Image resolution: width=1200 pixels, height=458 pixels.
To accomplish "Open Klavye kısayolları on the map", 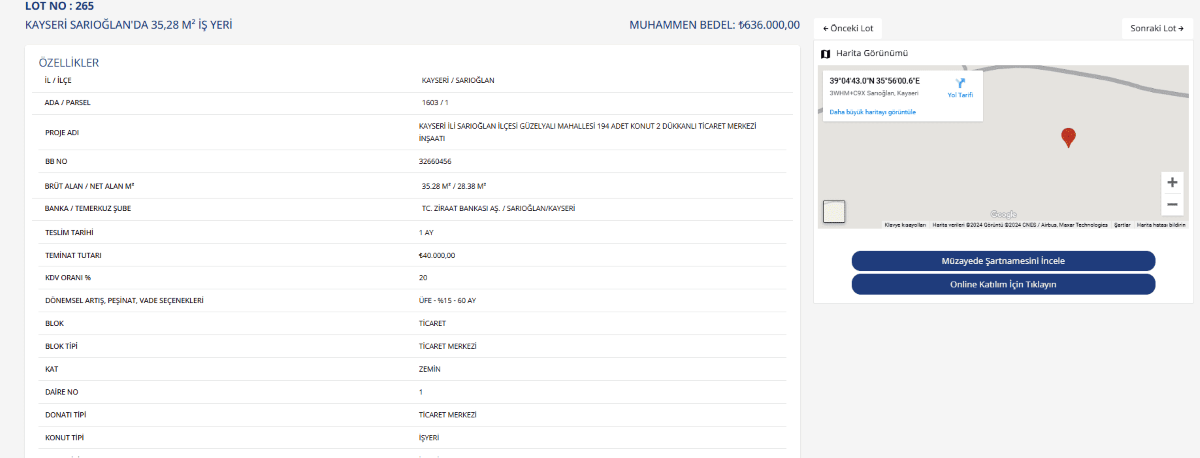I will coord(906,225).
